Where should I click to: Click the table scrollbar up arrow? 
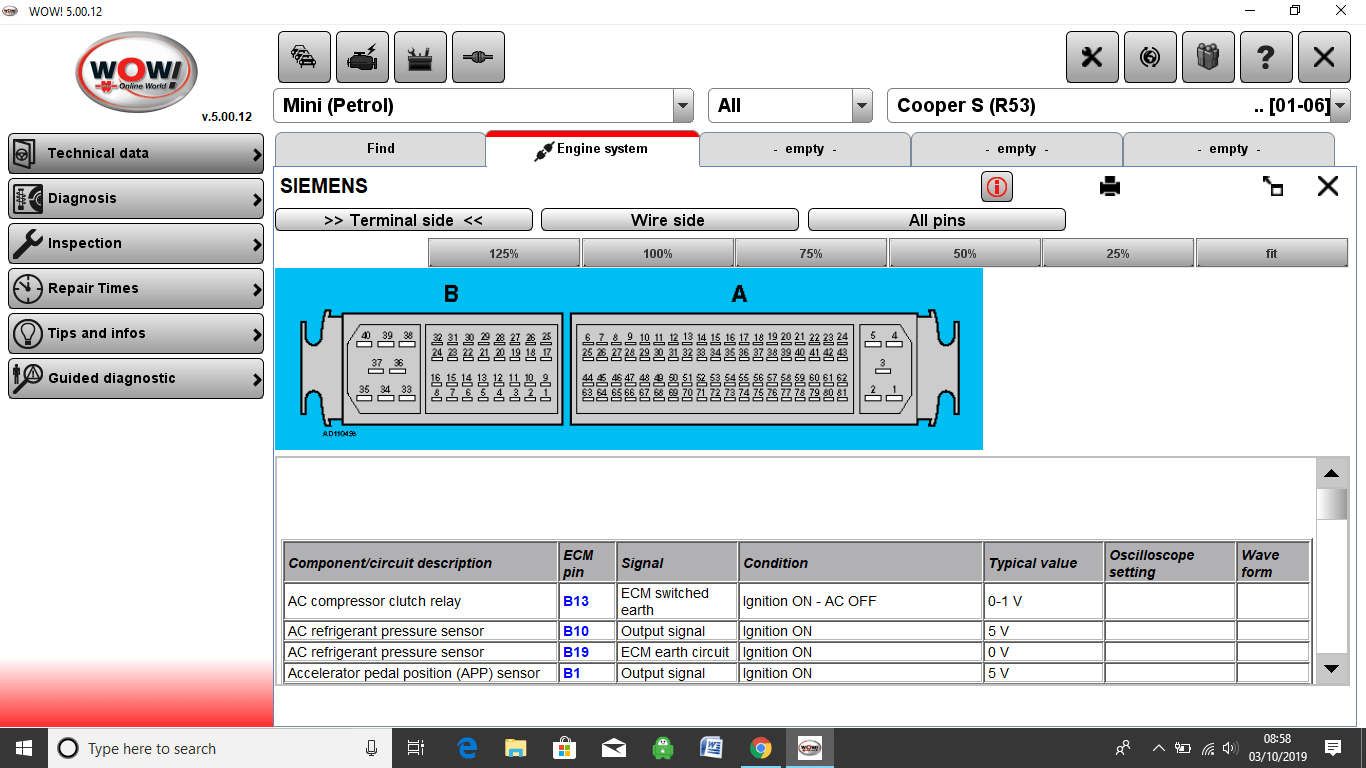[x=1331, y=474]
